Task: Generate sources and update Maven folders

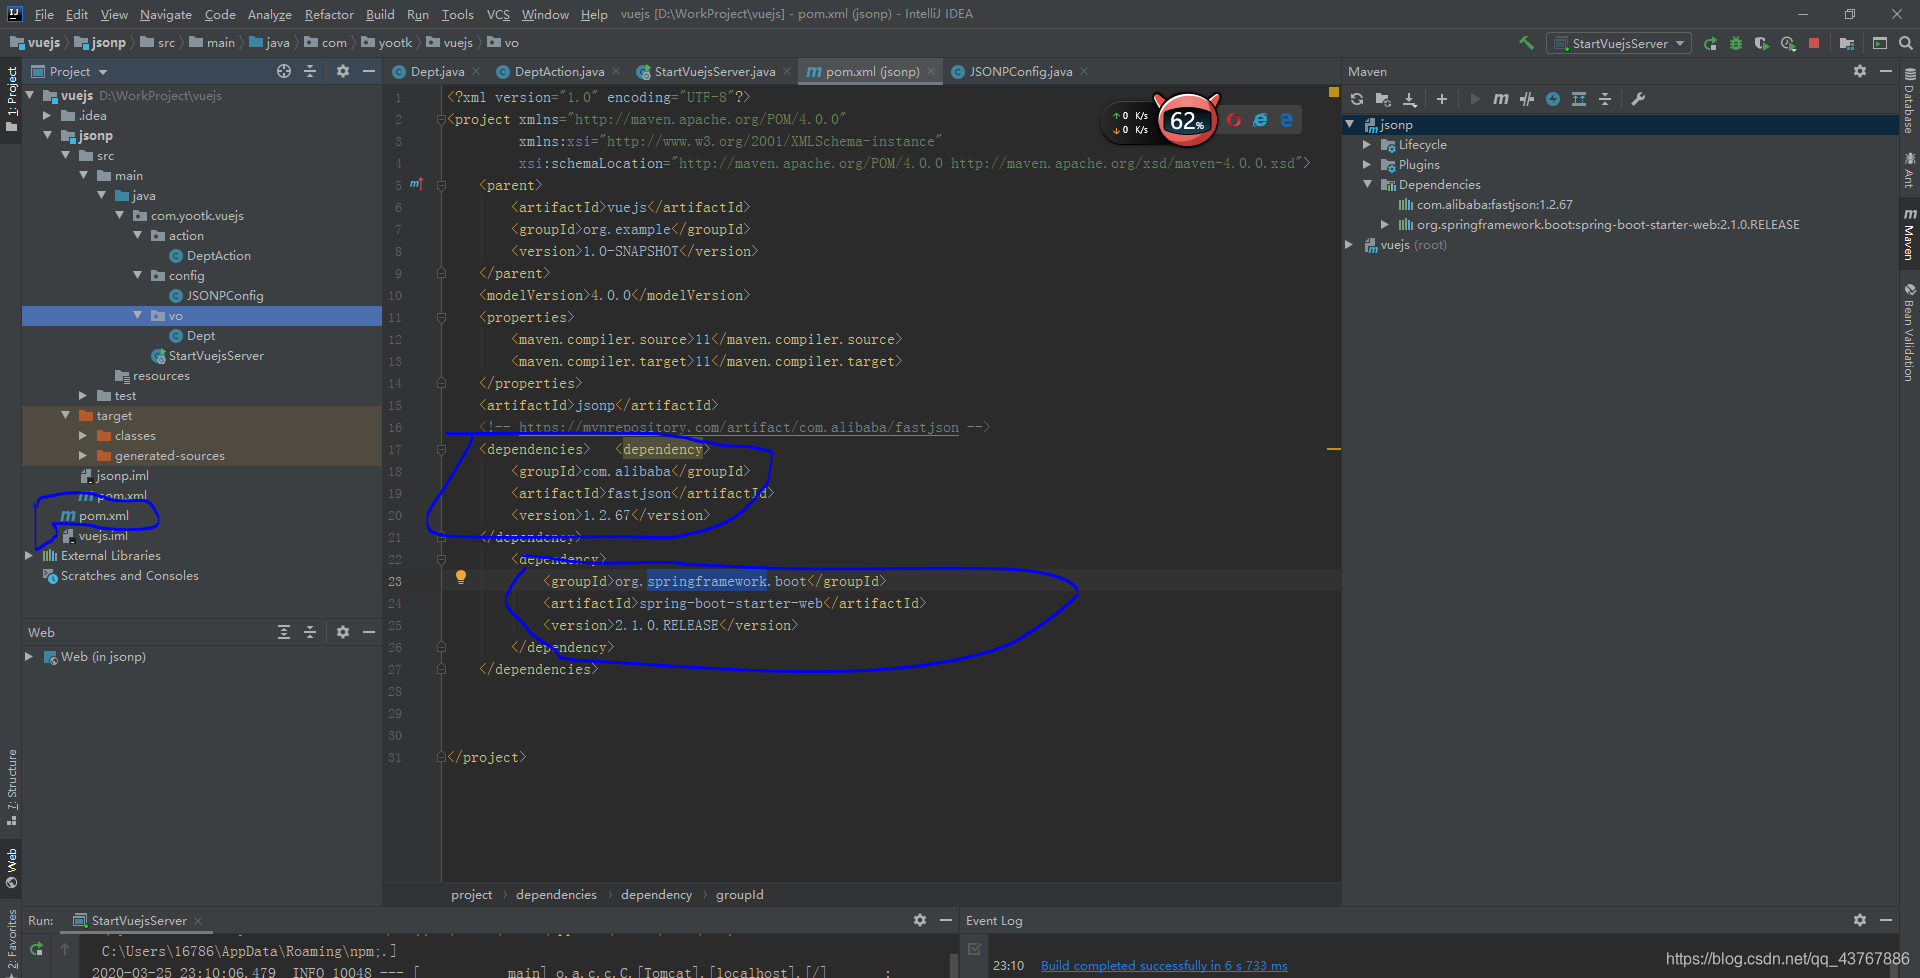Action: (1383, 99)
